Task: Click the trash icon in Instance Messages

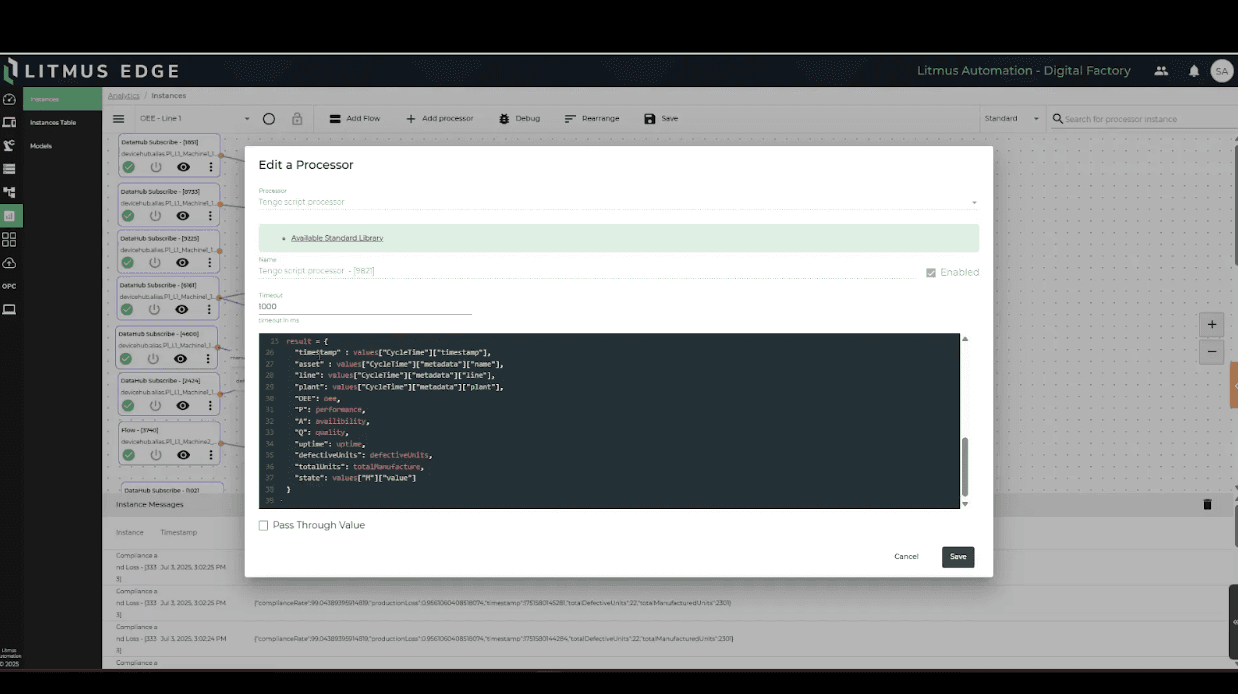Action: tap(1207, 505)
